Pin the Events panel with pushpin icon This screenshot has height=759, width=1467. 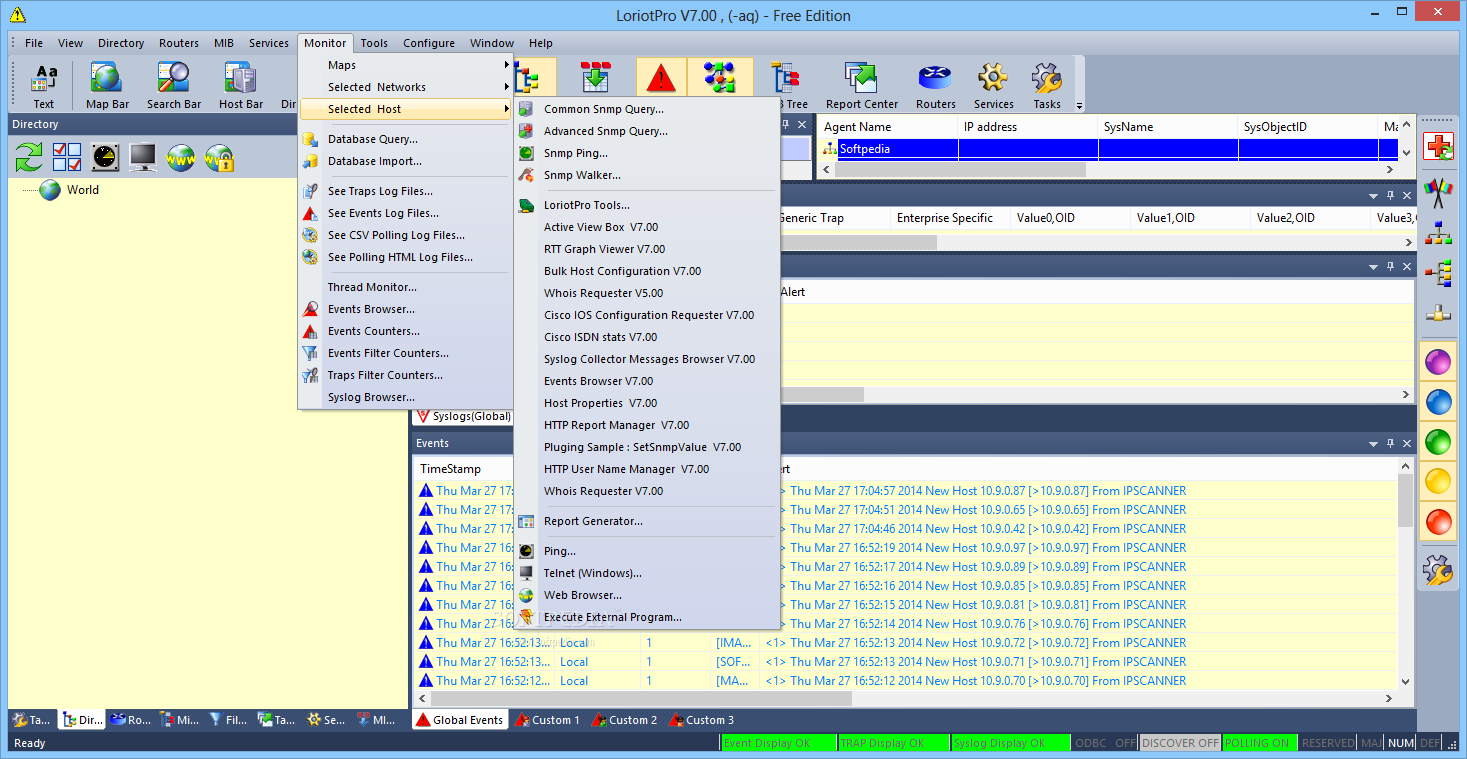point(1390,443)
